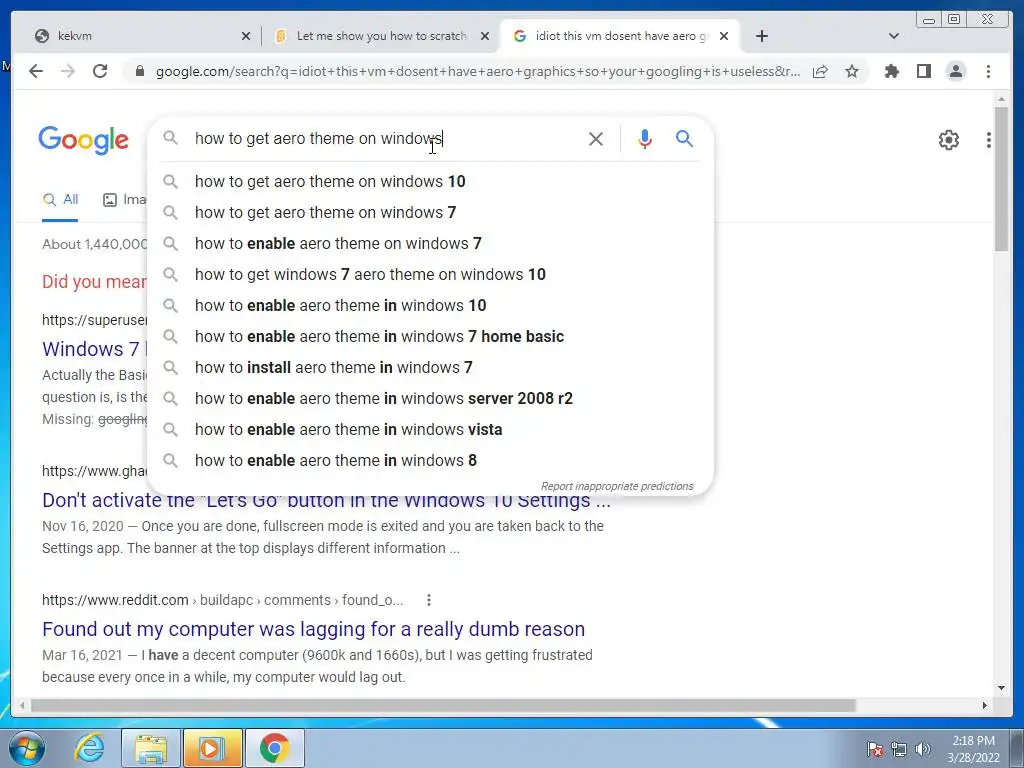The height and width of the screenshot is (768, 1024).
Task: Click the lock icon in address bar
Action: click(139, 71)
